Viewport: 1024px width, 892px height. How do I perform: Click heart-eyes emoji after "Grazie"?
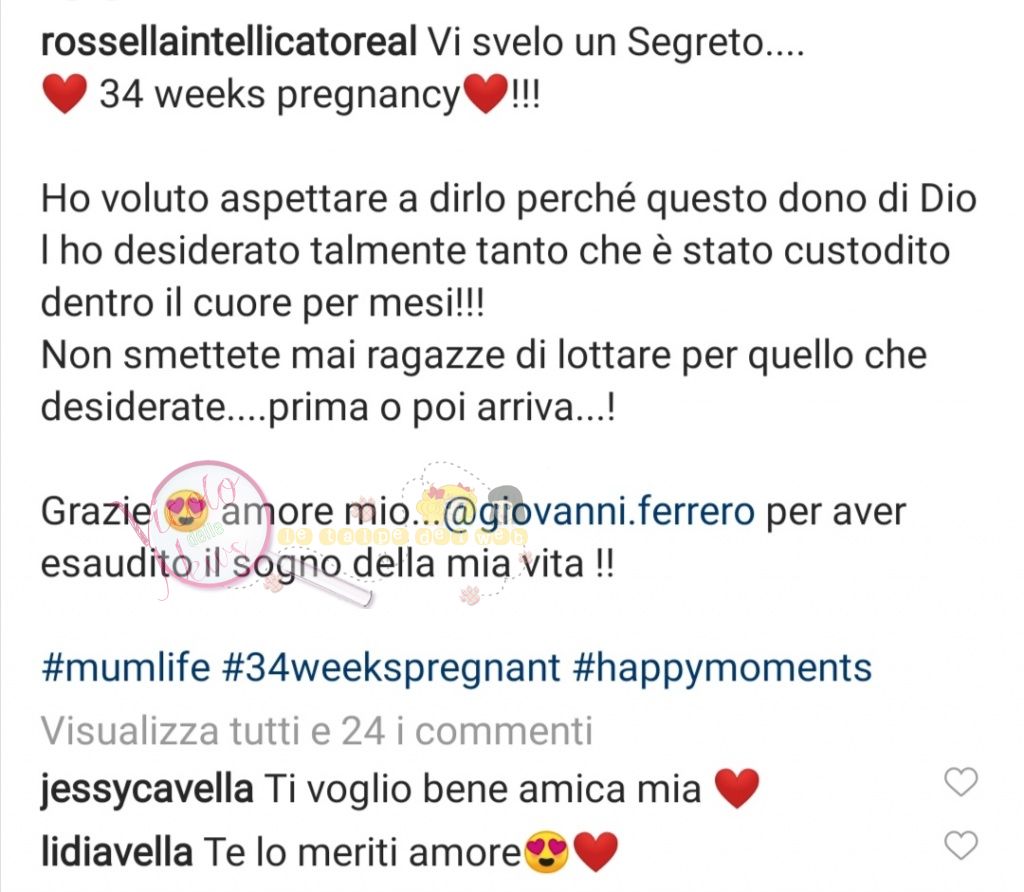click(x=187, y=510)
